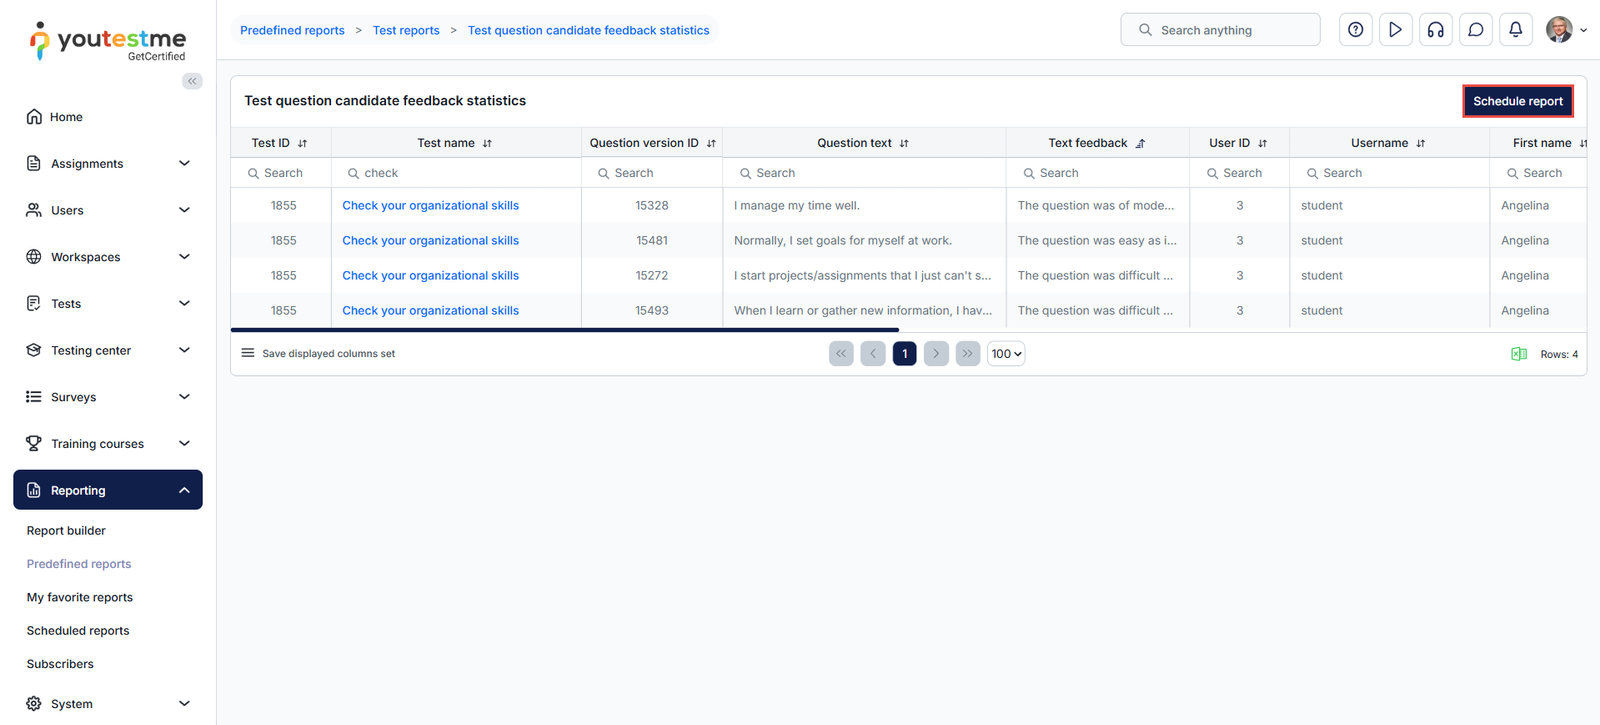Screen dimensions: 1600x725
Task: Open the user profile avatar menu
Action: pyautogui.click(x=1565, y=30)
